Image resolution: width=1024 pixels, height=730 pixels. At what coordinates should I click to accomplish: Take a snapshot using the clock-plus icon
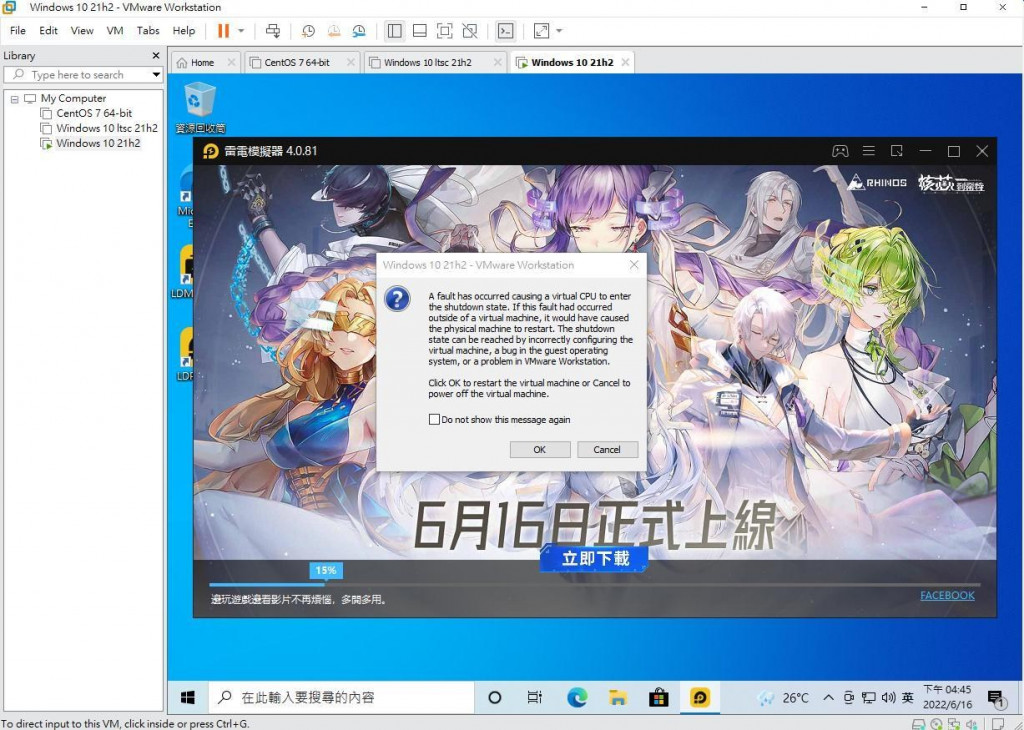tap(308, 31)
